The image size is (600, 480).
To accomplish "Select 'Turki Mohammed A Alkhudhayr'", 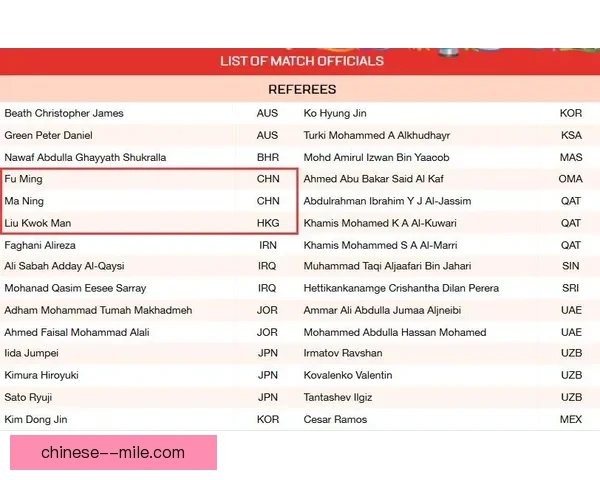I will [377, 136].
